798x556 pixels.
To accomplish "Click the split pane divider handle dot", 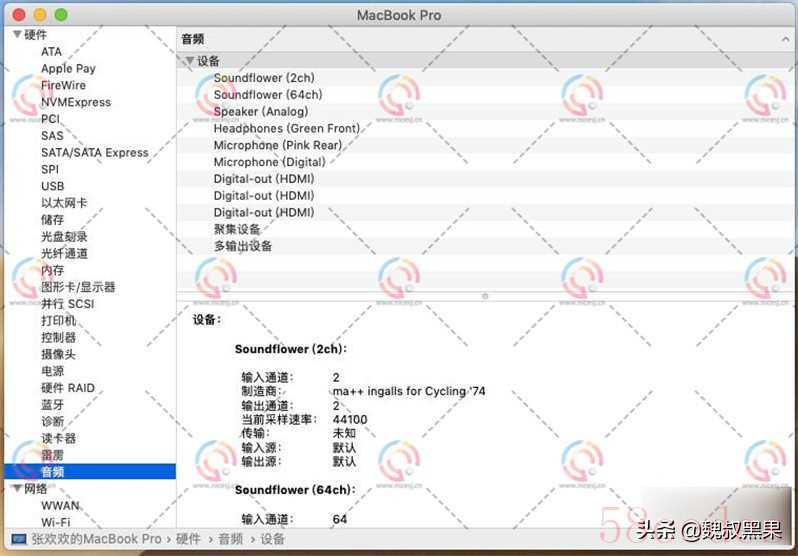I will coord(485,295).
